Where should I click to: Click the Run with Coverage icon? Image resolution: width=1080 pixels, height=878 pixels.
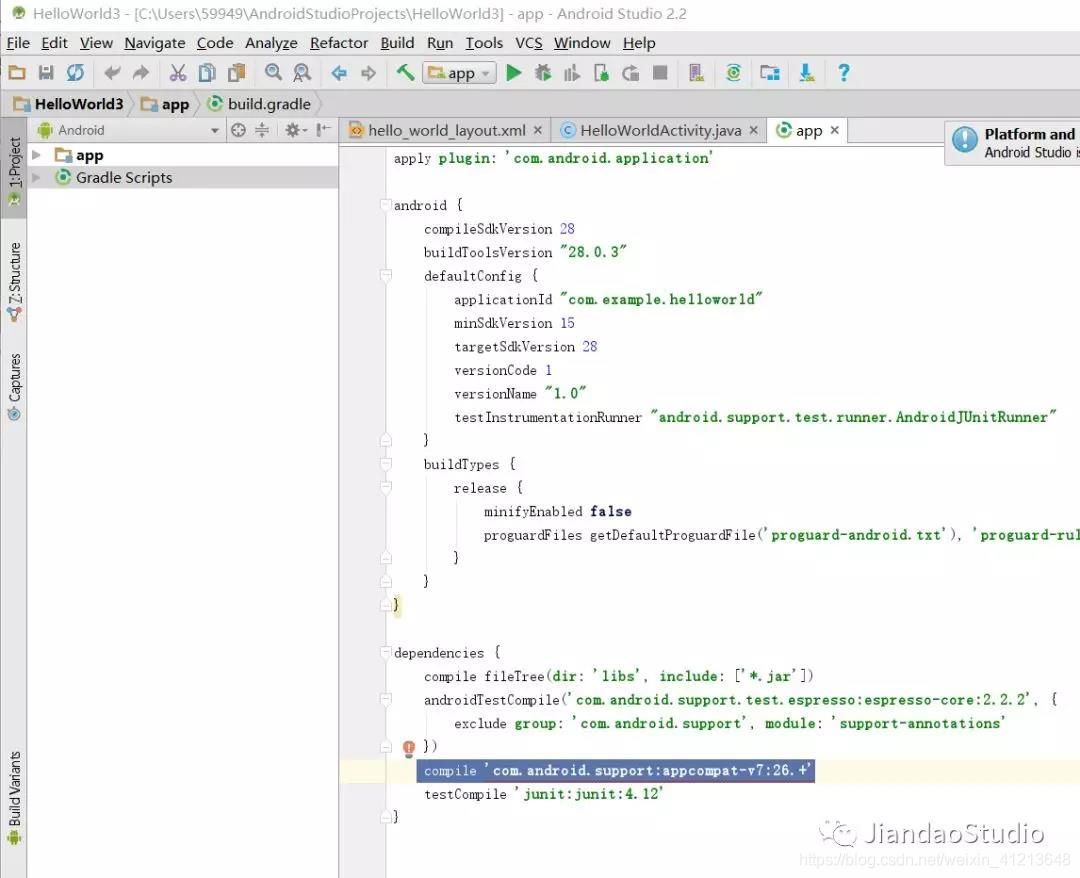572,72
